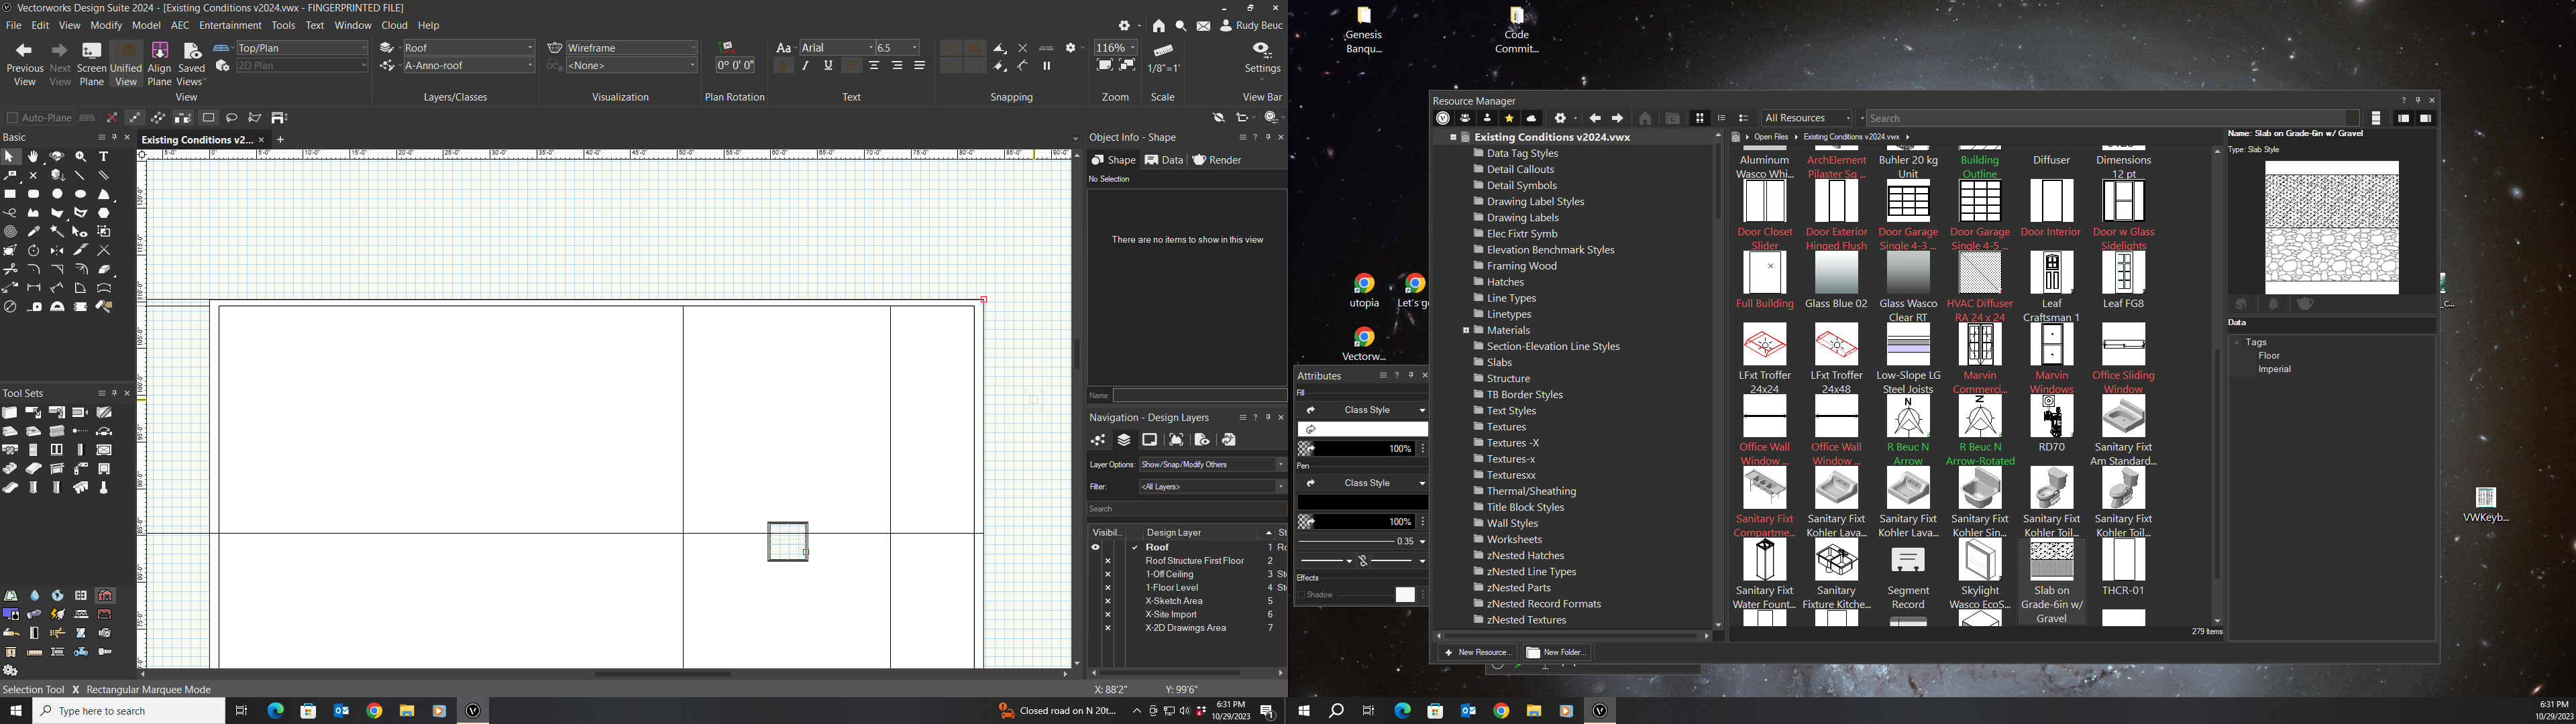2576x724 pixels.
Task: Toggle visibility of 1-Floor Level layer
Action: point(1107,588)
